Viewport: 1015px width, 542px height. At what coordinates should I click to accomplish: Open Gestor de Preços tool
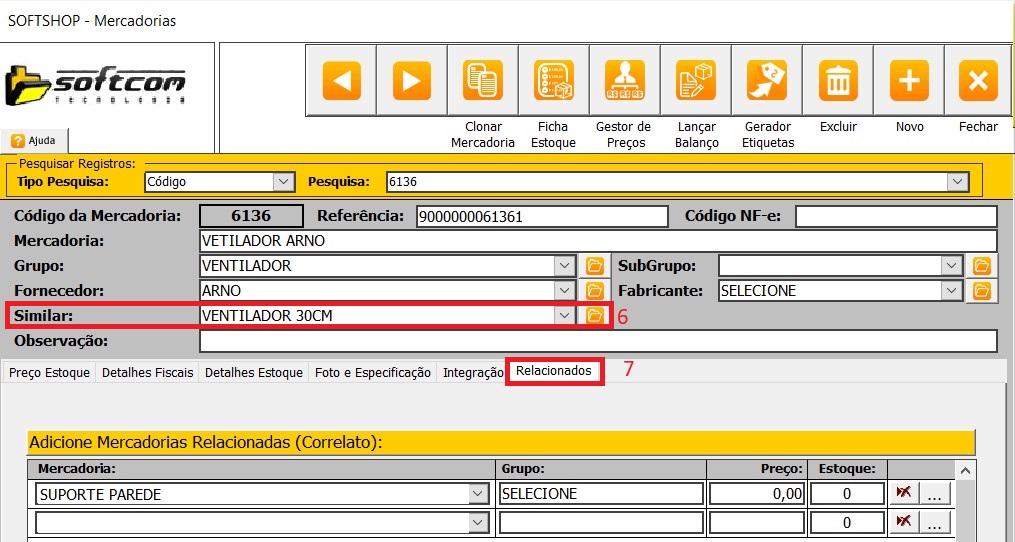pos(624,81)
